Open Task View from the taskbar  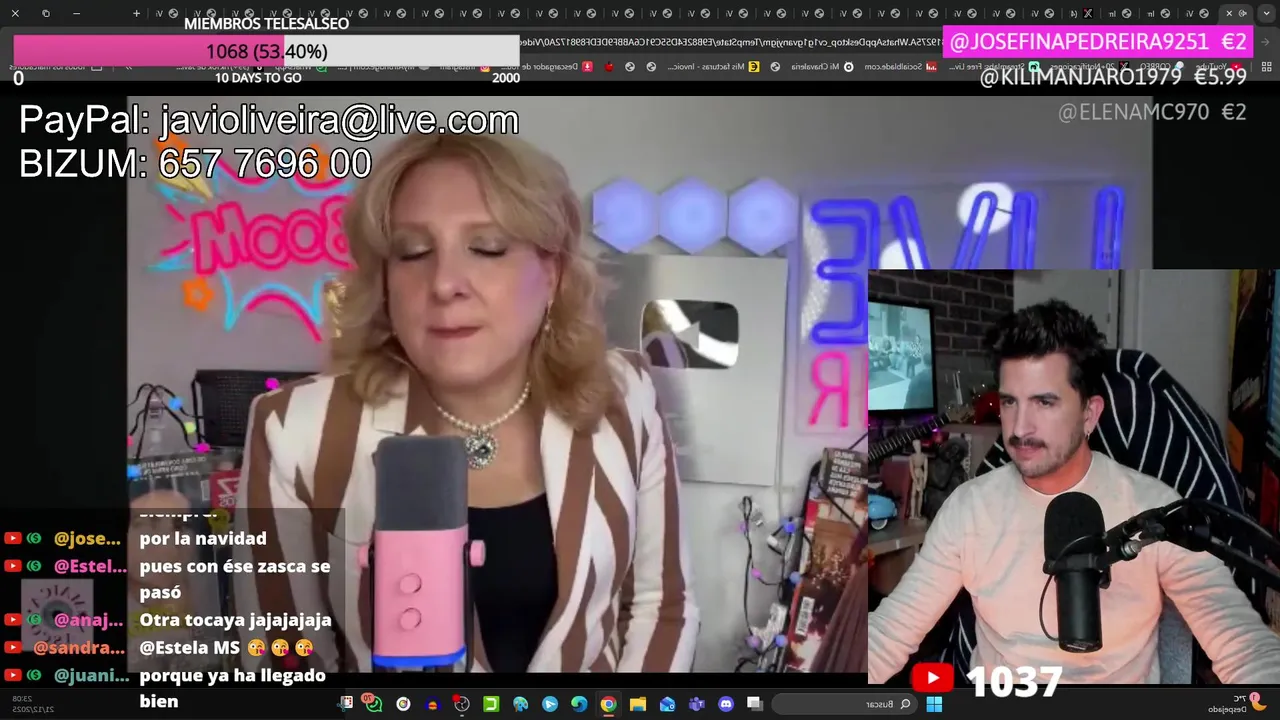[x=755, y=704]
